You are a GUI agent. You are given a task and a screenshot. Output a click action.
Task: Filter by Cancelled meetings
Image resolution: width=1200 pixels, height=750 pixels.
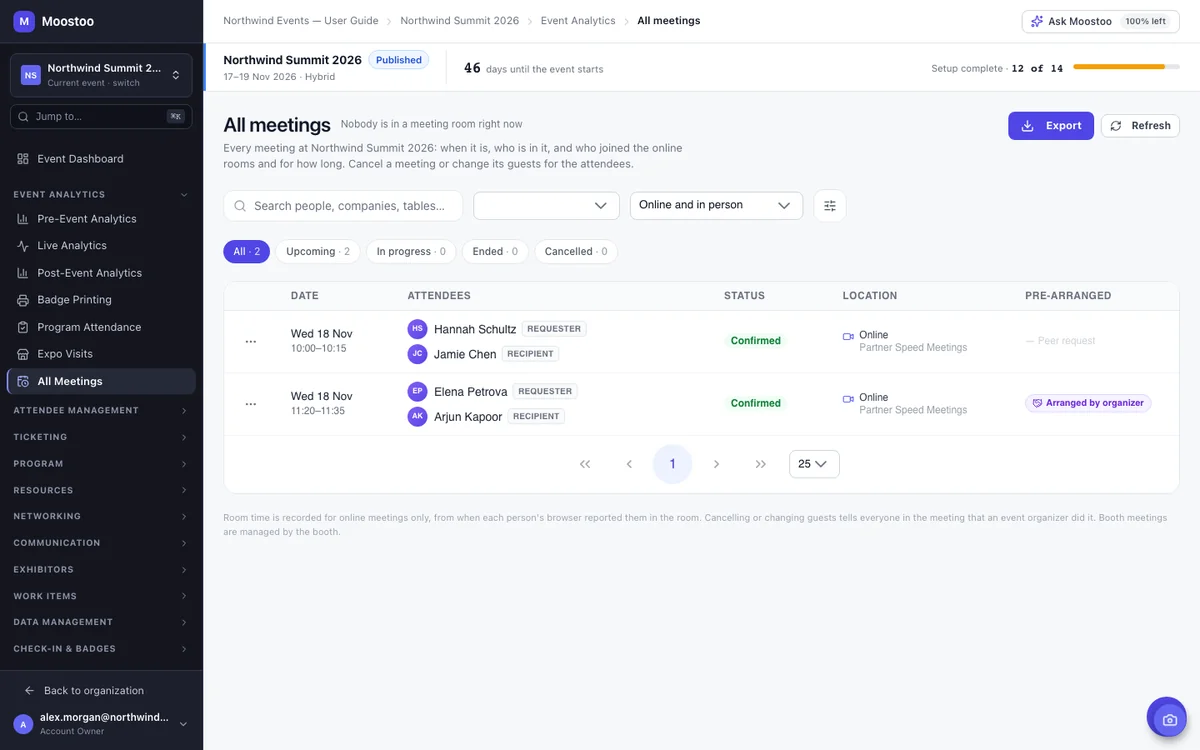click(x=576, y=252)
